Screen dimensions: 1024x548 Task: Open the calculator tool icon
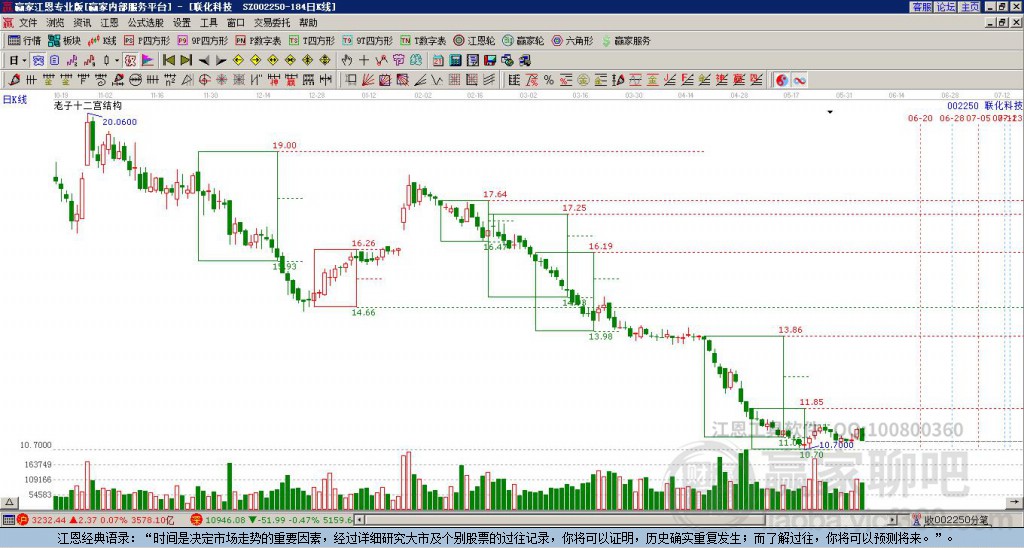pyautogui.click(x=455, y=61)
